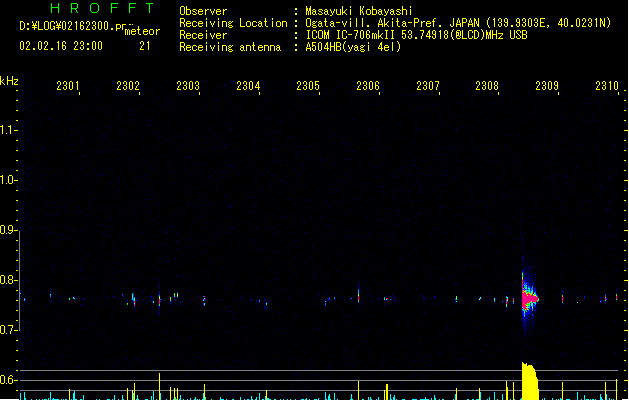Click the Observer name Masayuki Kobayashi
Screen dimensions: 629x400
tap(359, 11)
